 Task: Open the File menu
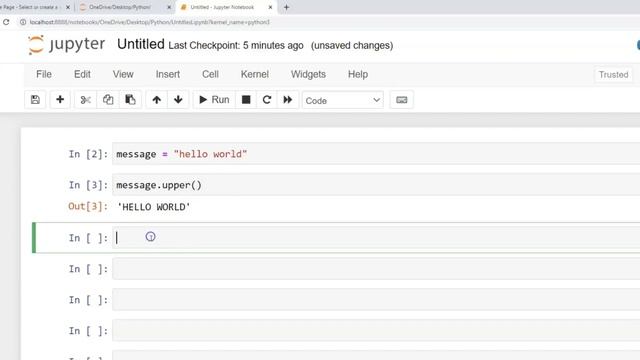[44, 74]
